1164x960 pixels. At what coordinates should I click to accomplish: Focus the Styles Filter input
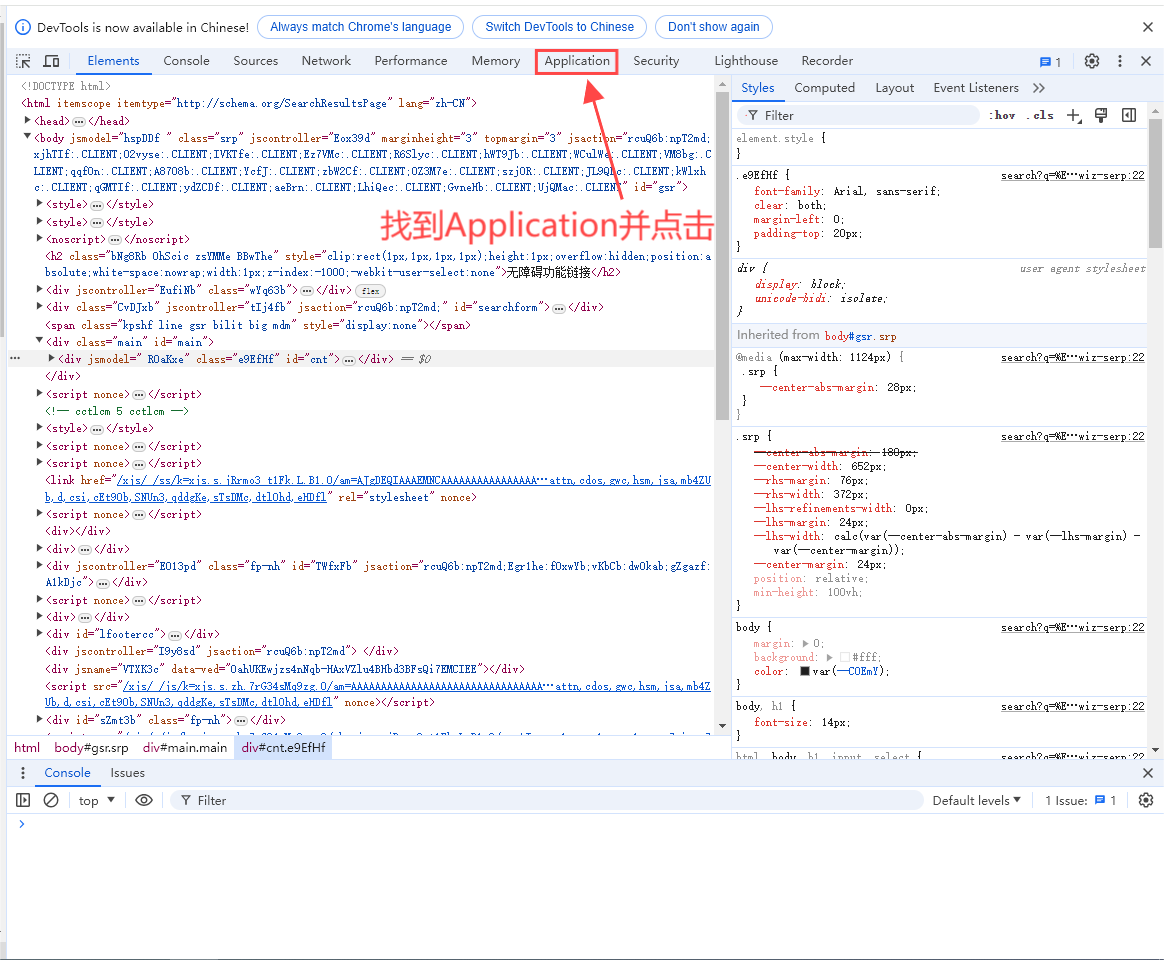click(858, 115)
